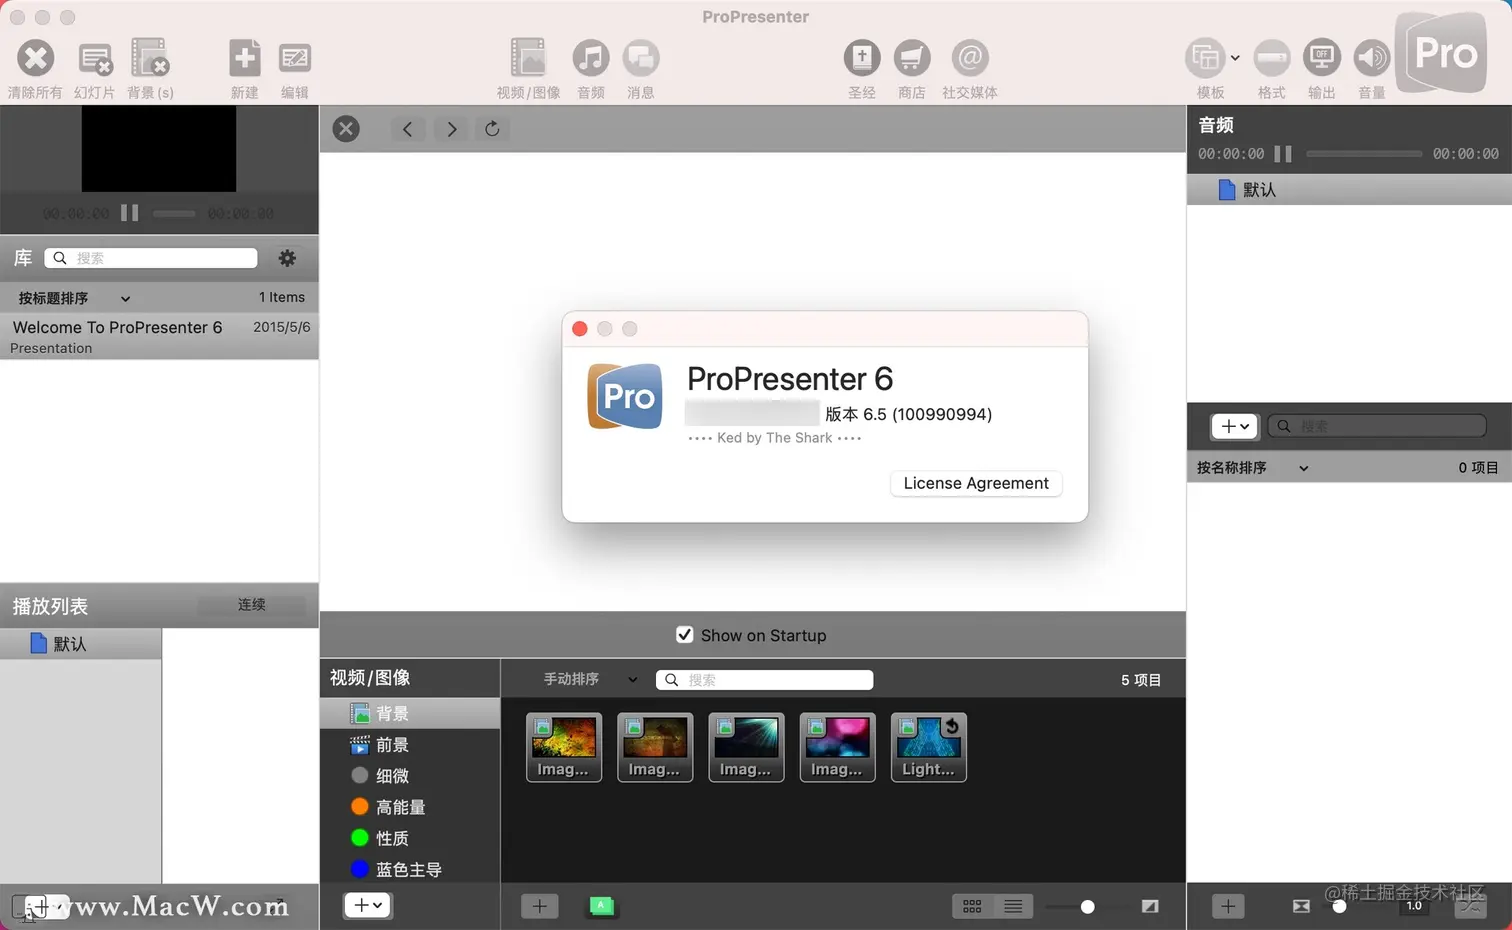
Task: Select the 细微 gray tag
Action: (x=410, y=776)
